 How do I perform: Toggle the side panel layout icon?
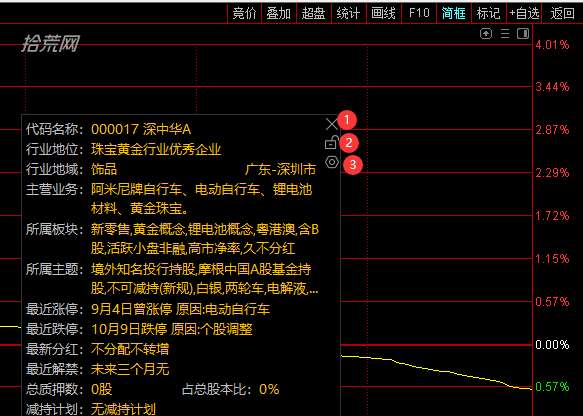(523, 34)
